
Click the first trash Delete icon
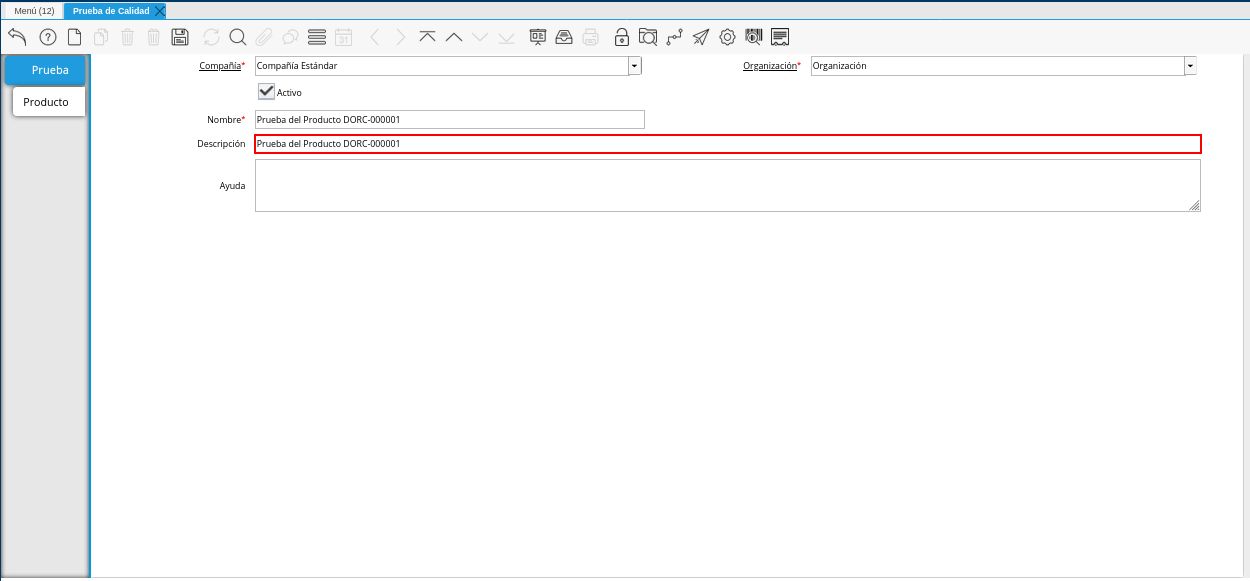(127, 37)
